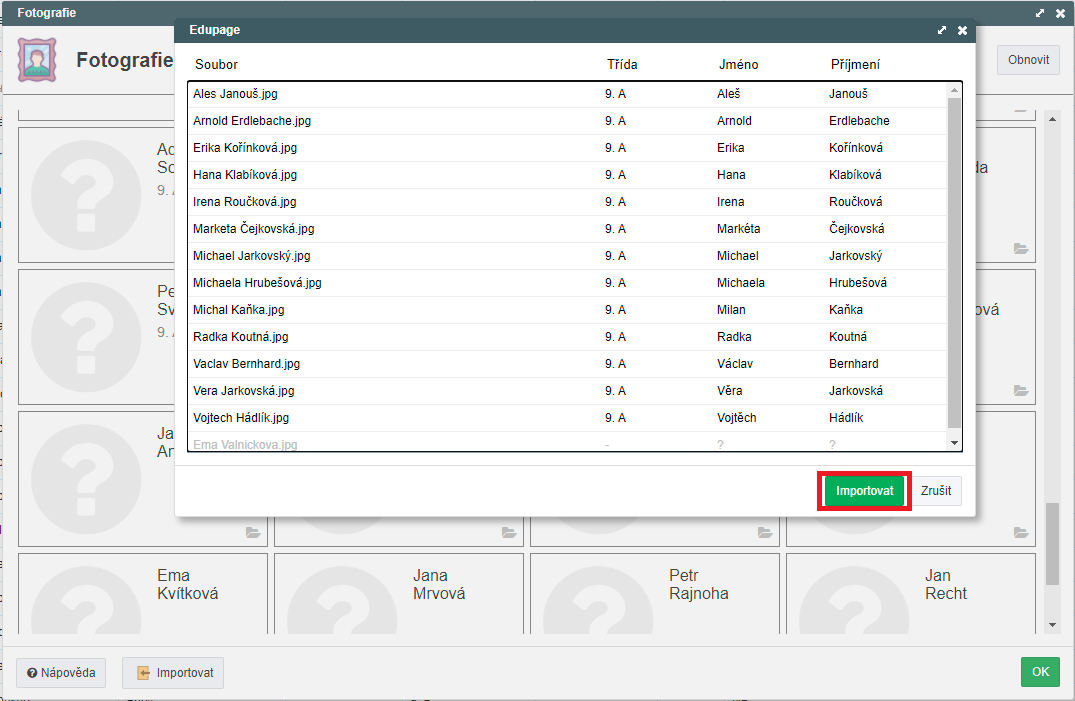Image resolution: width=1075 pixels, height=701 pixels.
Task: Close the Fotografie window
Action: pyautogui.click(x=1061, y=13)
